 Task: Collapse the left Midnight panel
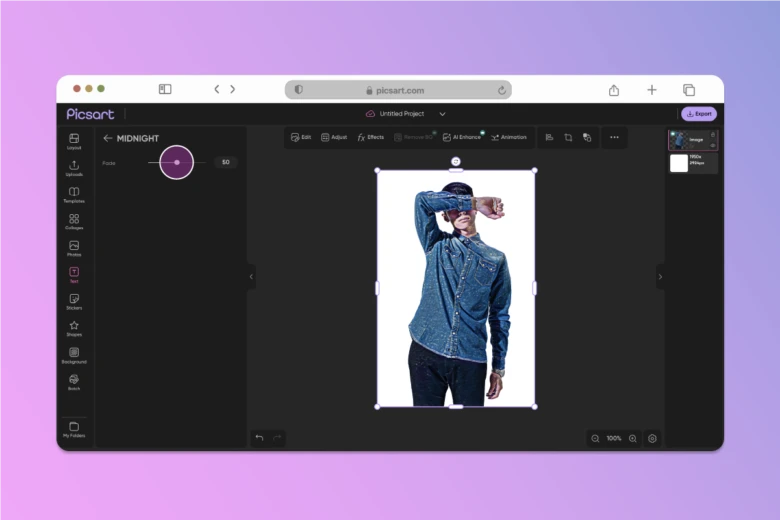[251, 277]
